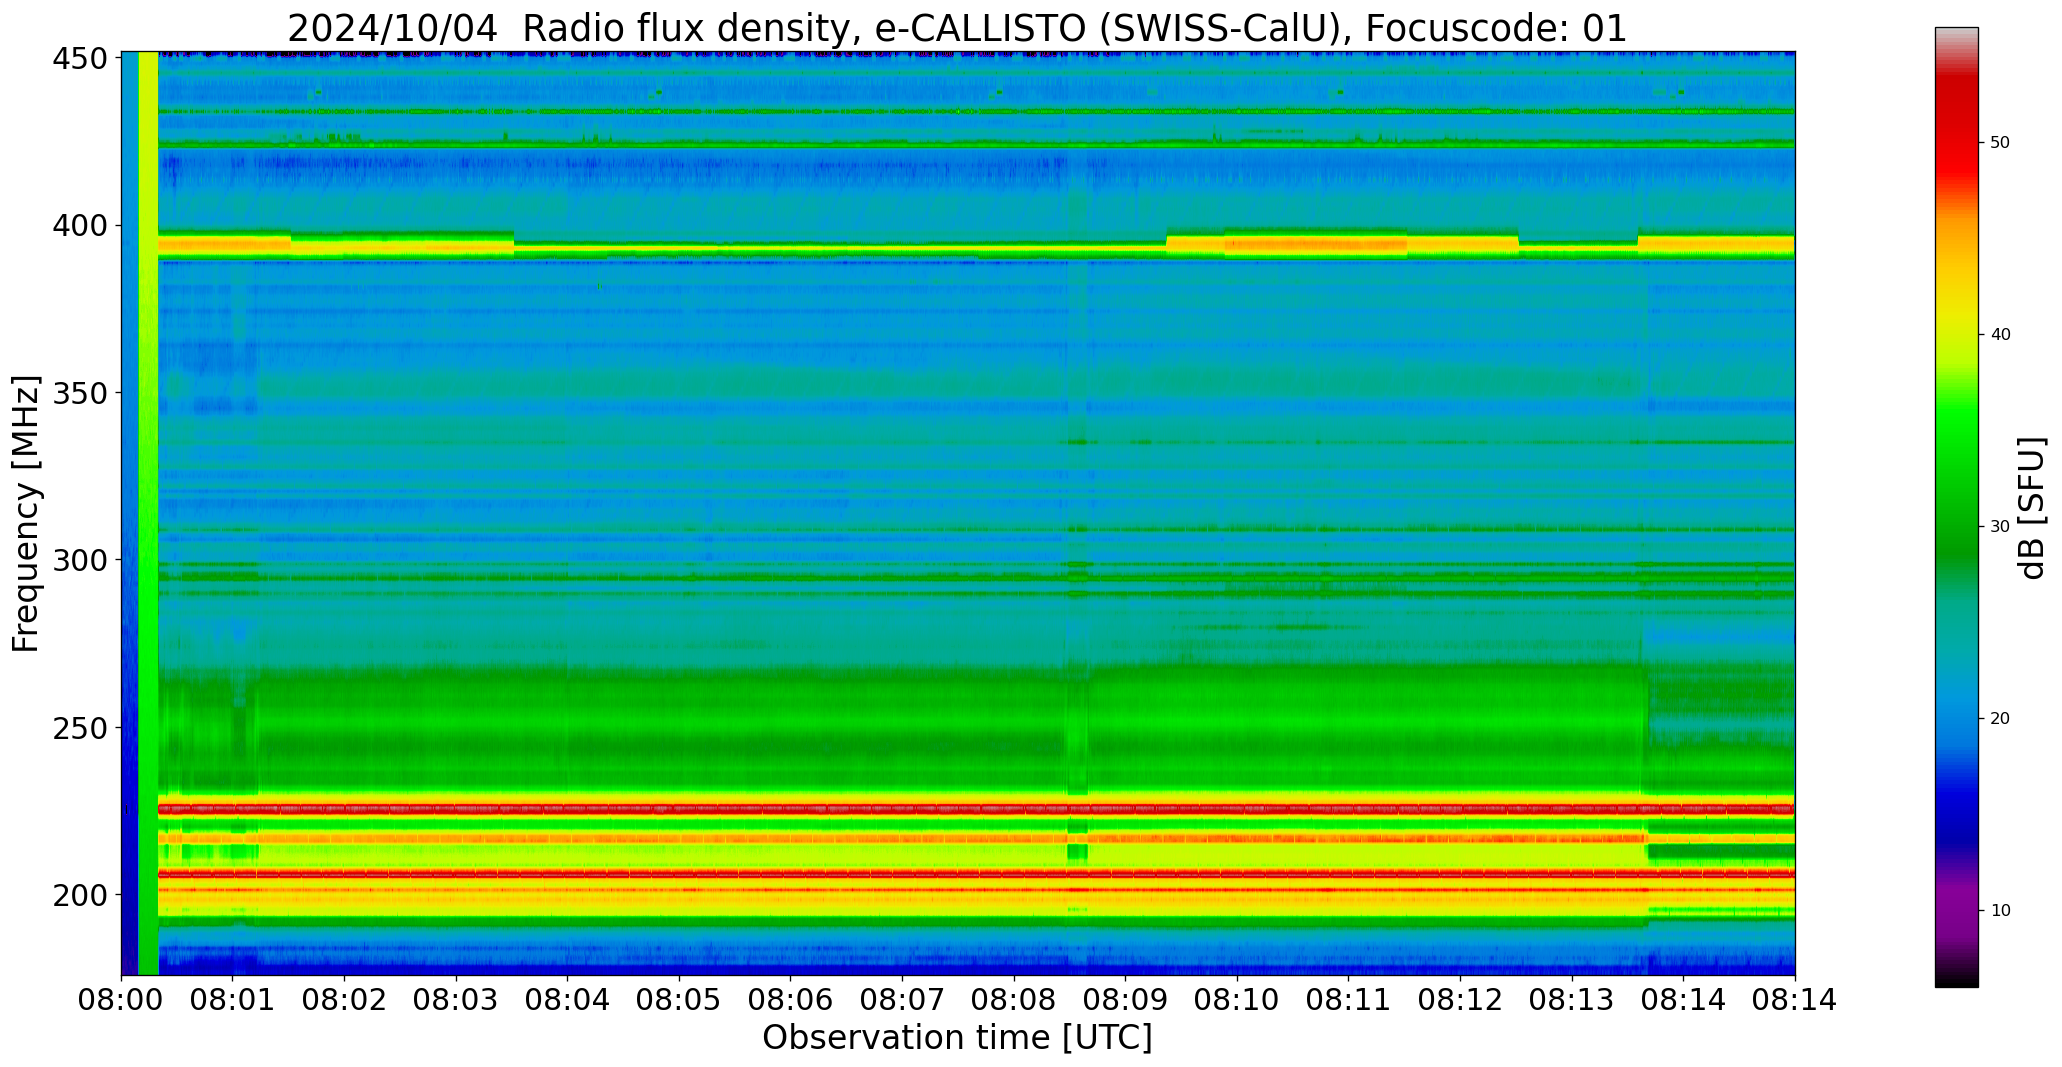The image size is (2062, 1067).
Task: Click the 300 frequency tick label
Action: pos(80,560)
